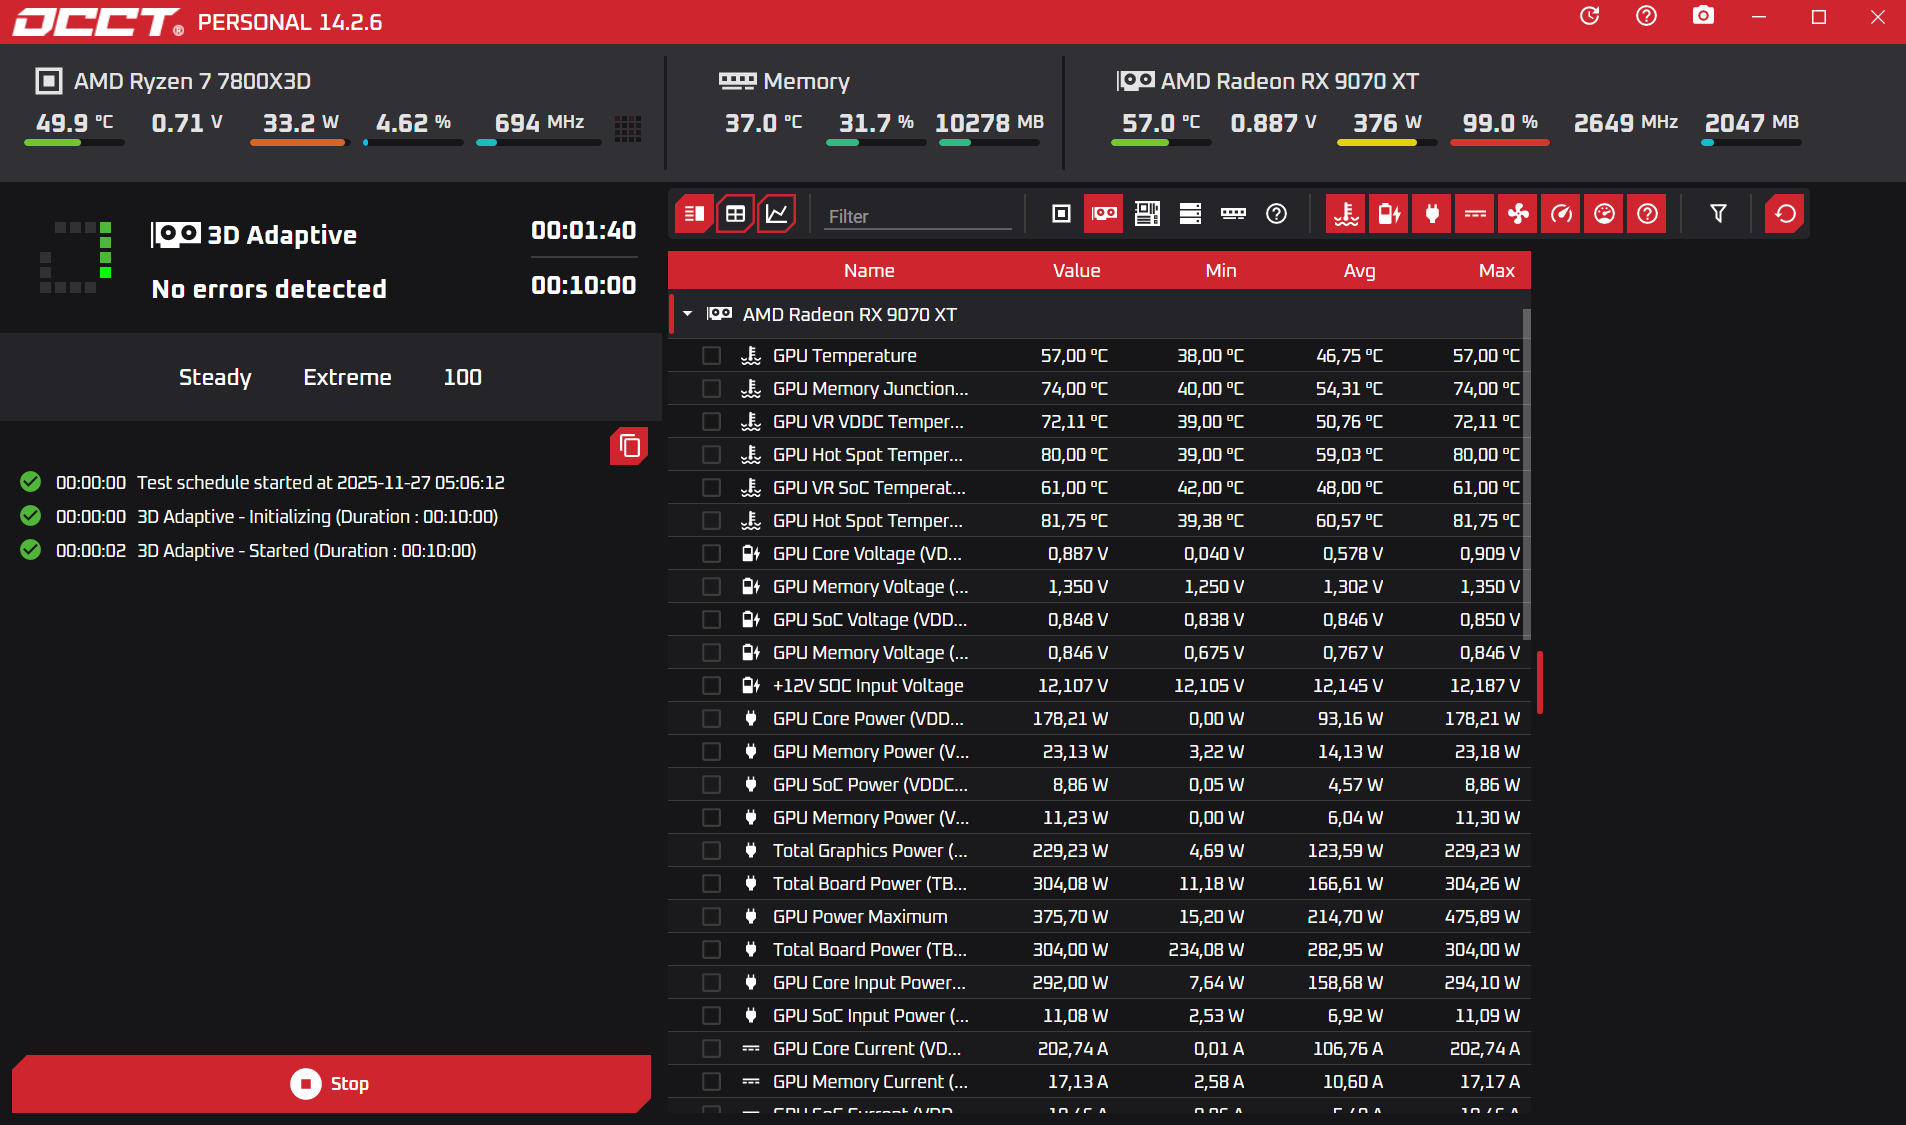Click the funnel filter icon
Viewport: 1906px width, 1125px height.
click(1718, 214)
